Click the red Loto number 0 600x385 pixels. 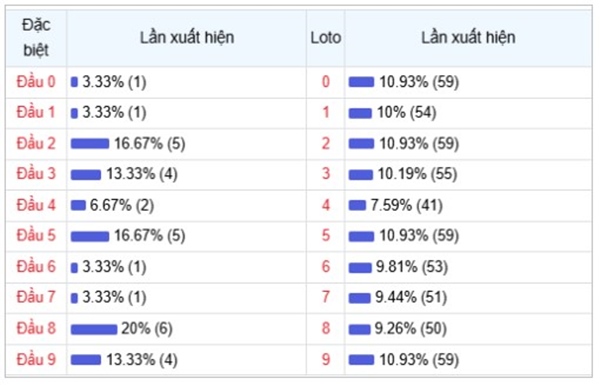[326, 82]
